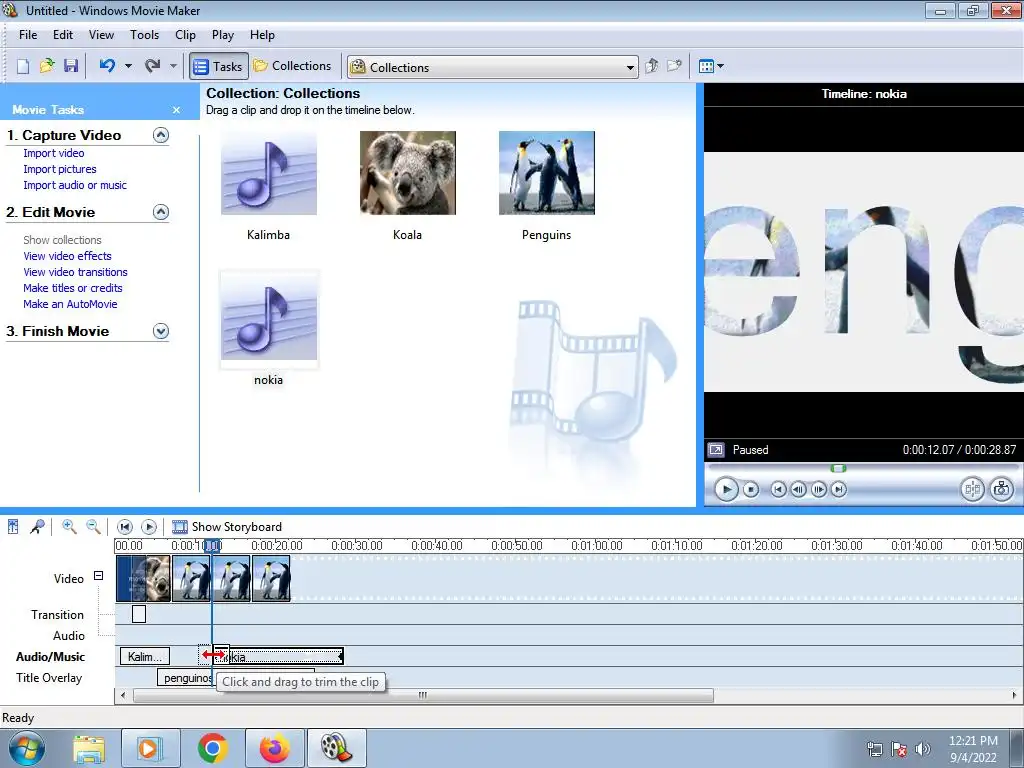Click View video effects link

click(x=67, y=256)
